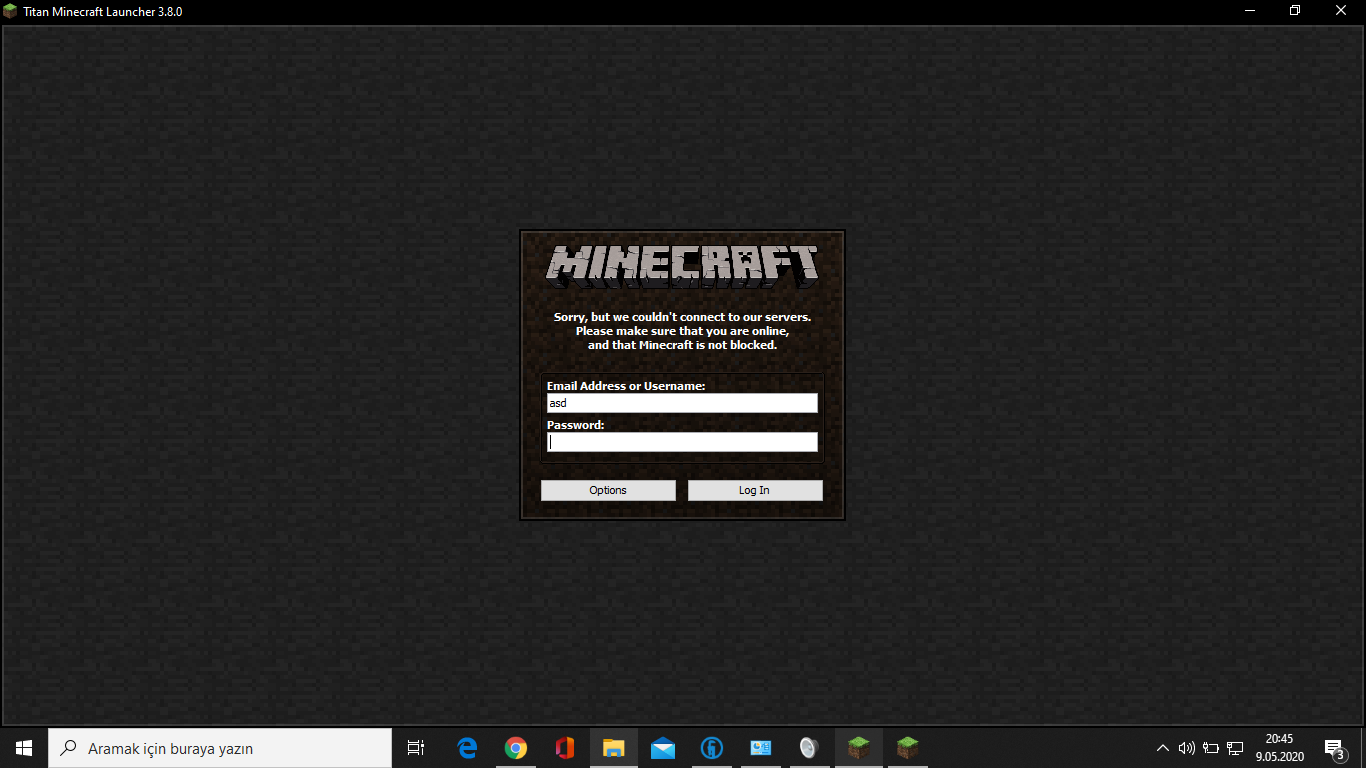Click into the Password field
Image resolution: width=1366 pixels, height=768 pixels.
(682, 442)
